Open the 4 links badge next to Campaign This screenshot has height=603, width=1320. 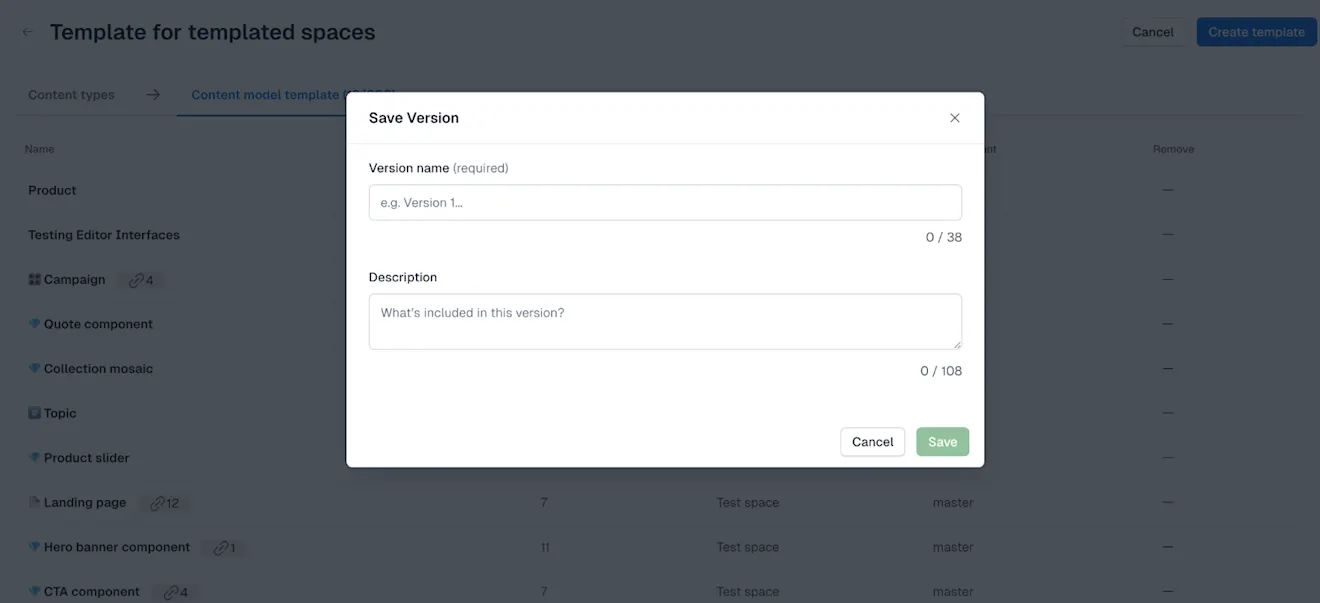coord(142,279)
